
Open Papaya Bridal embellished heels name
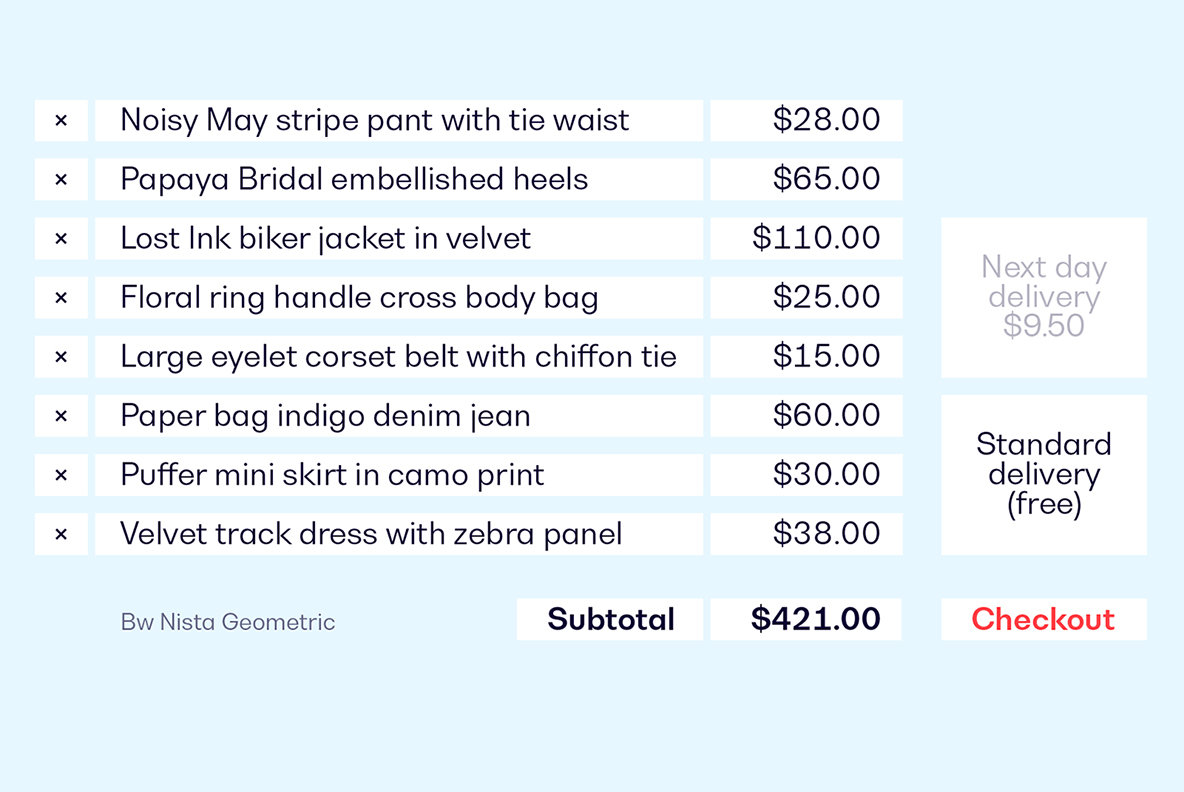pyautogui.click(x=399, y=179)
